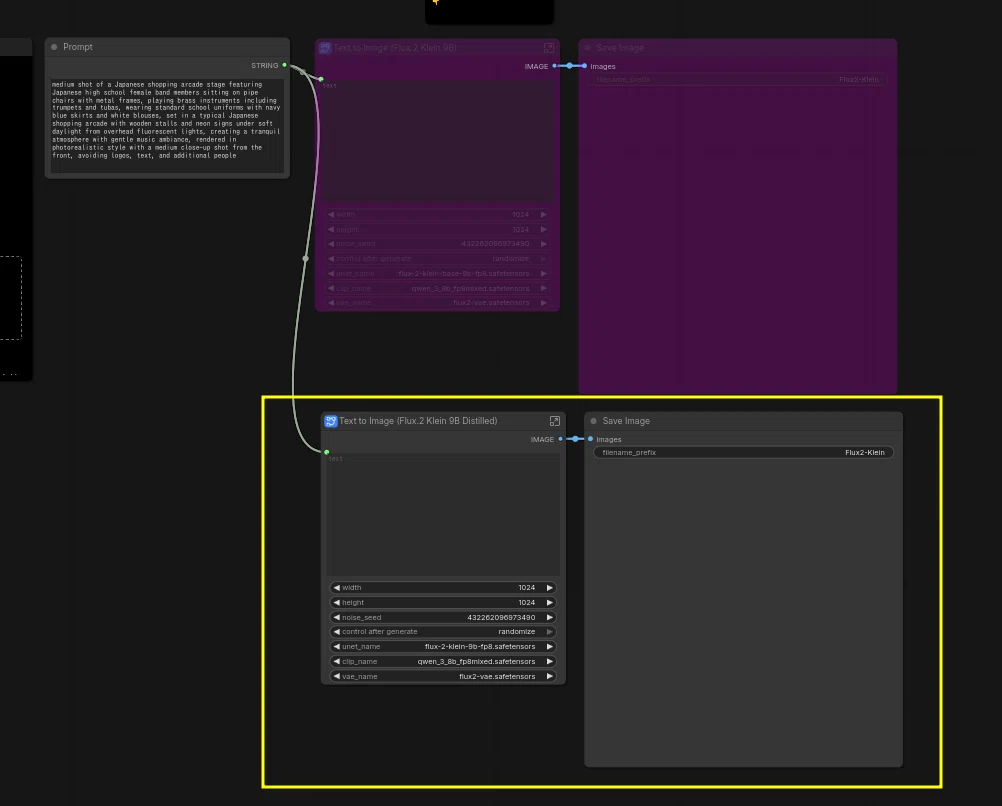
Task: Edit filename_prefix in bypassed Save Image node
Action: (x=737, y=80)
